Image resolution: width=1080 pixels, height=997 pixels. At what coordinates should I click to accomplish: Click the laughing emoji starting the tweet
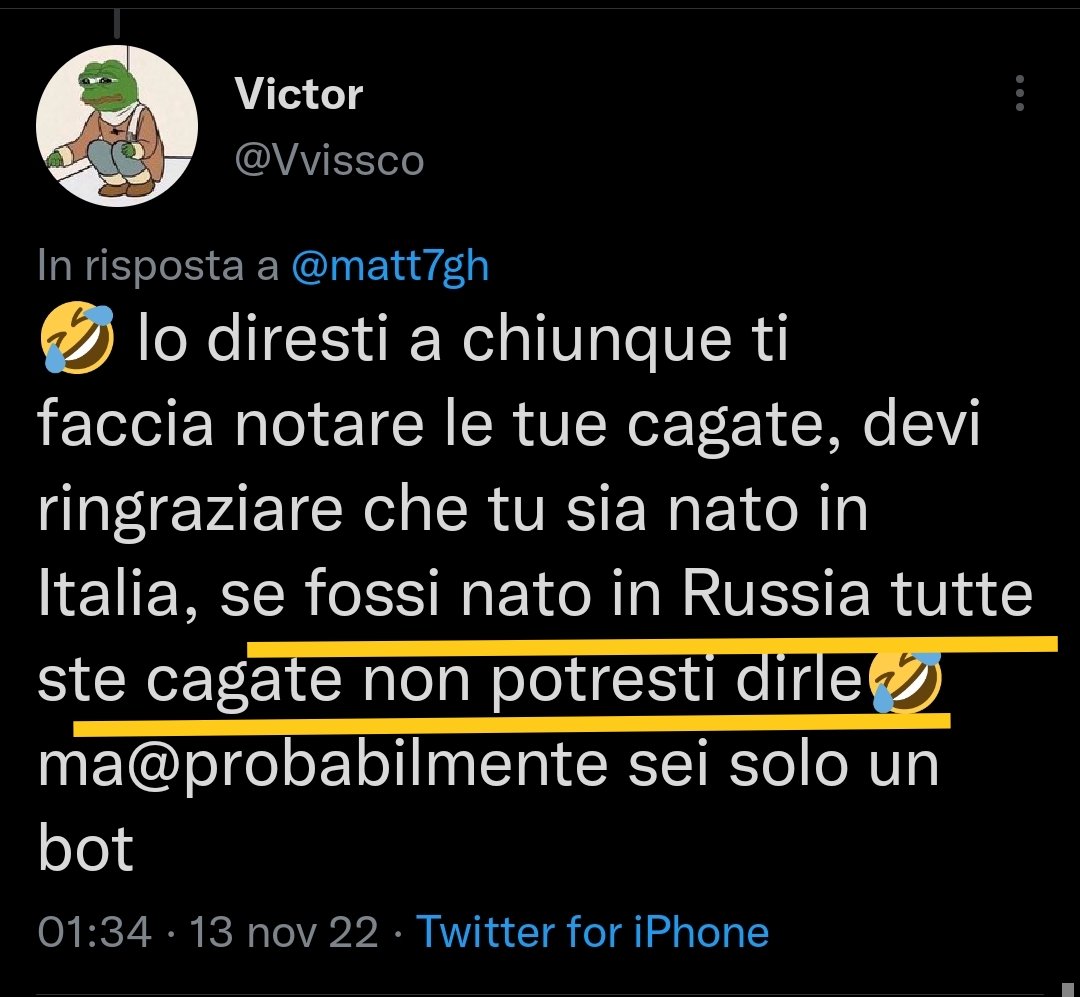click(x=76, y=342)
